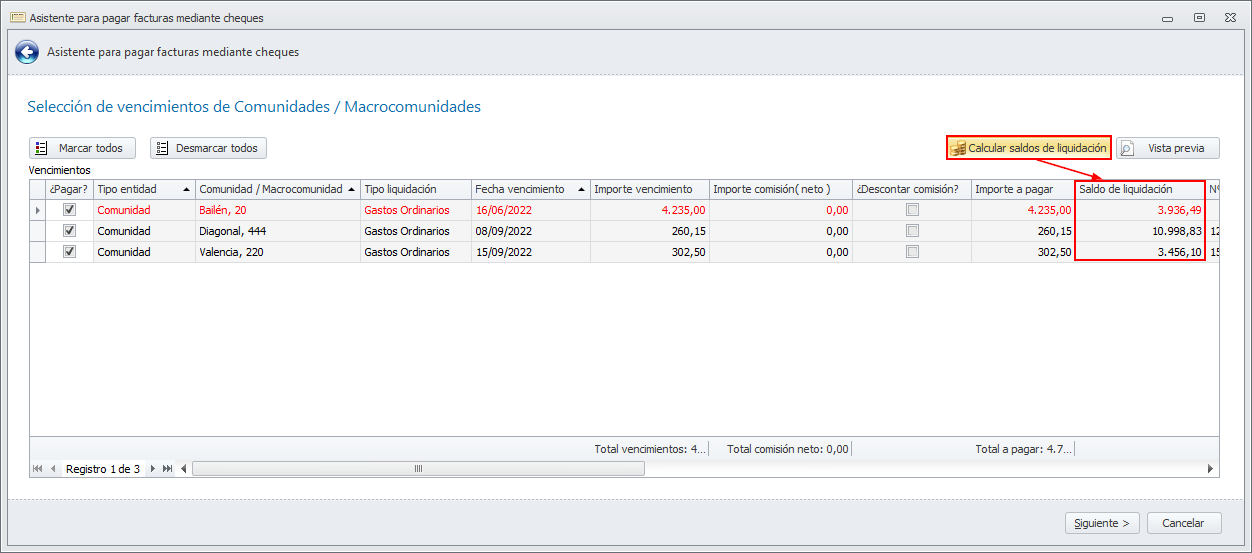
Task: Sort by Comunidad / Macrocomunidad column header
Action: click(x=278, y=189)
